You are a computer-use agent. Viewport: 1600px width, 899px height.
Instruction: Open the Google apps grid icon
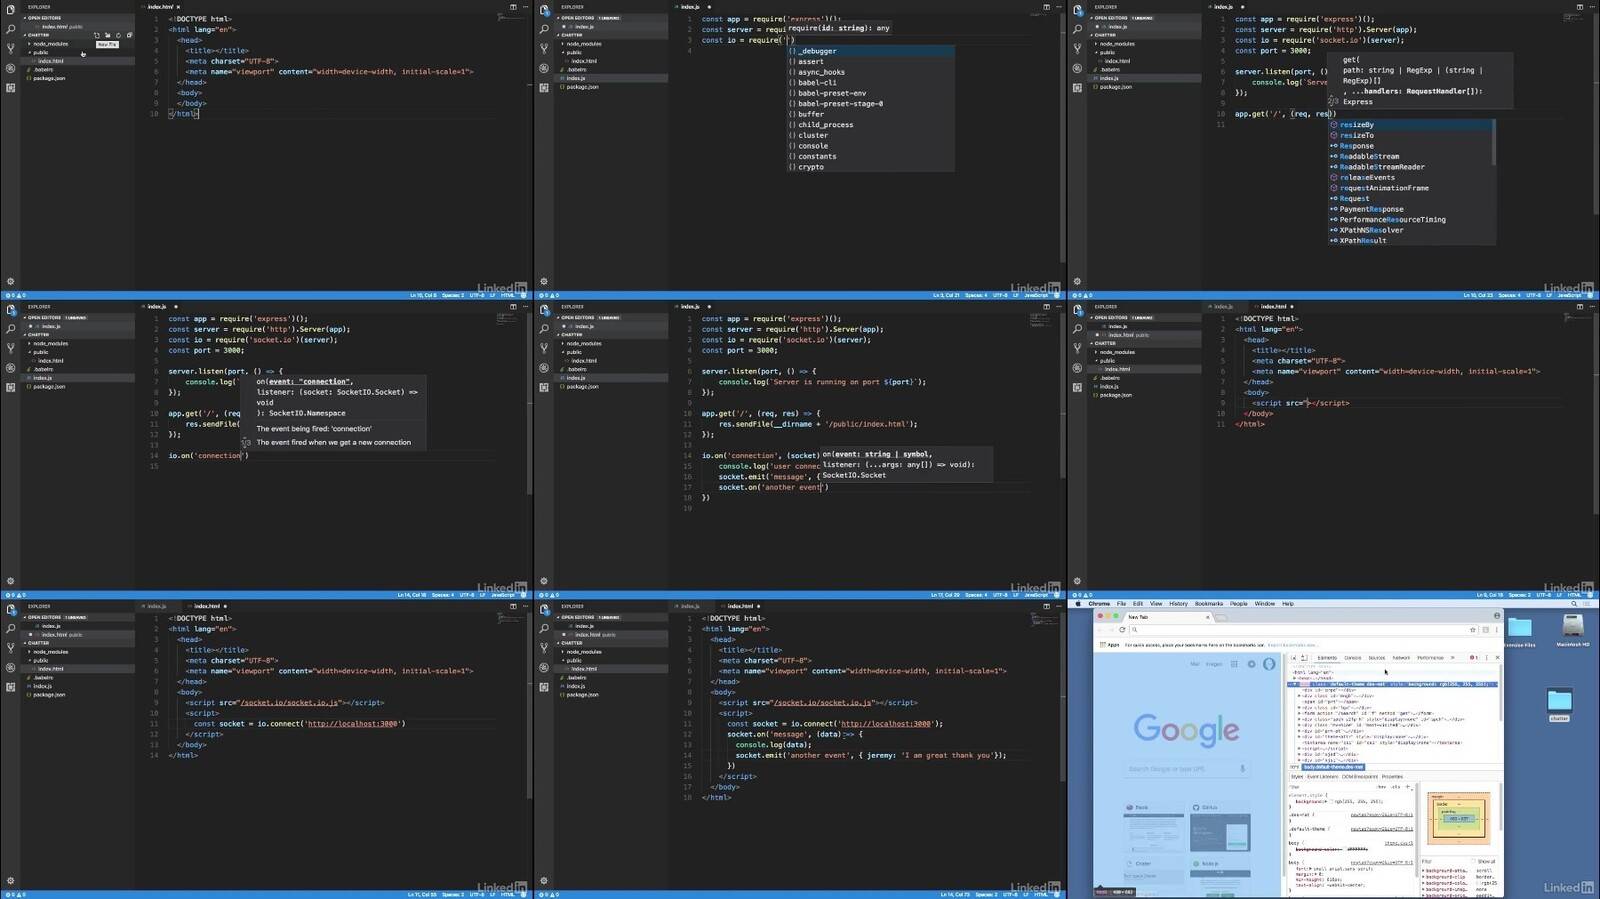coord(1234,664)
